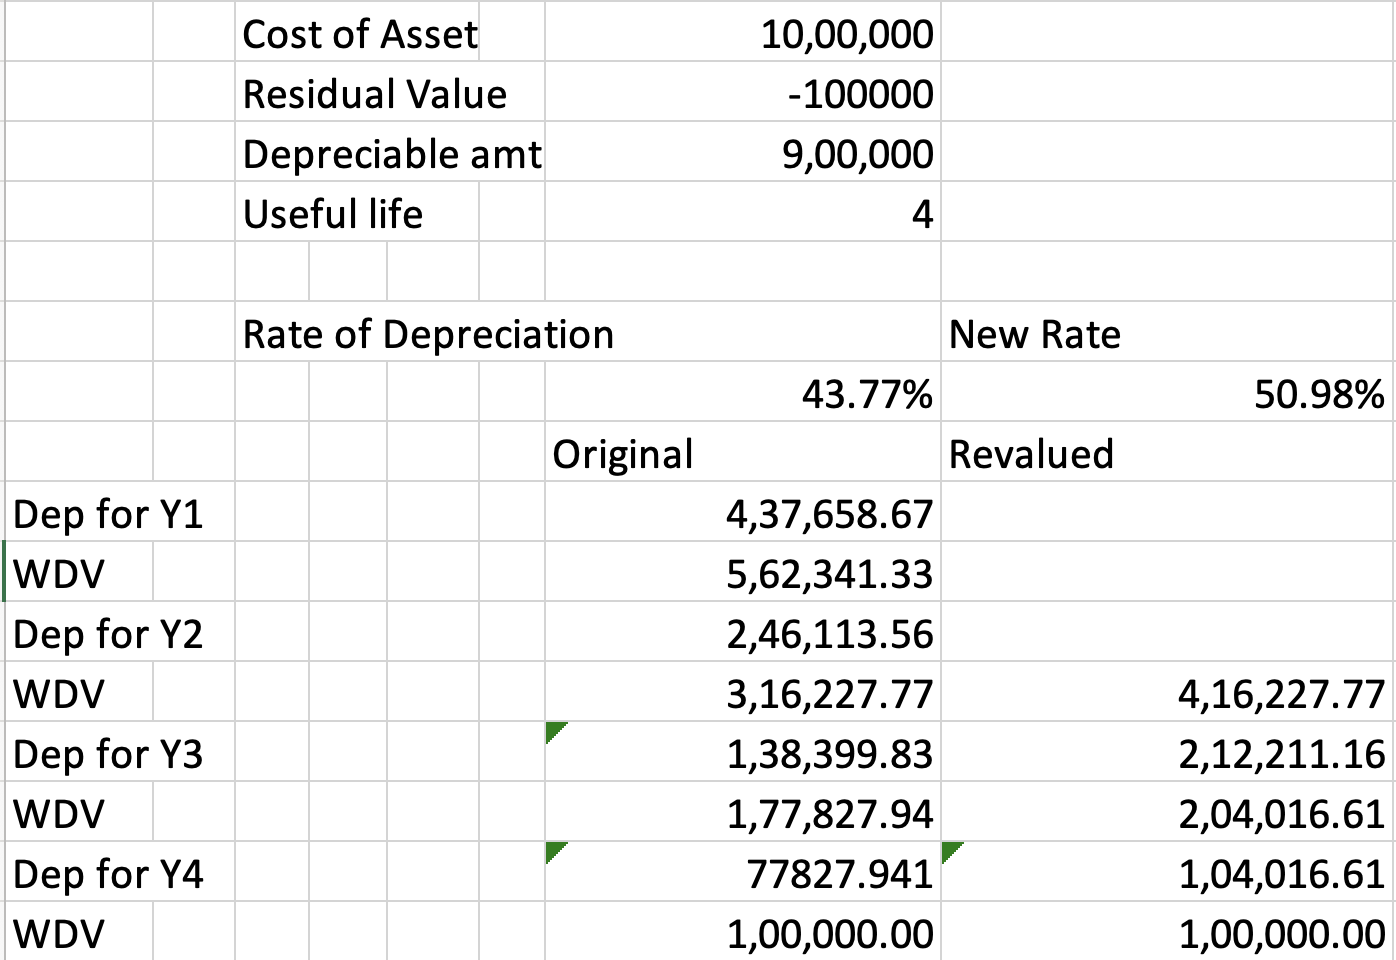Click the green error marker beside 77827.941
Viewport: 1396px width, 960px height.
coord(554,851)
